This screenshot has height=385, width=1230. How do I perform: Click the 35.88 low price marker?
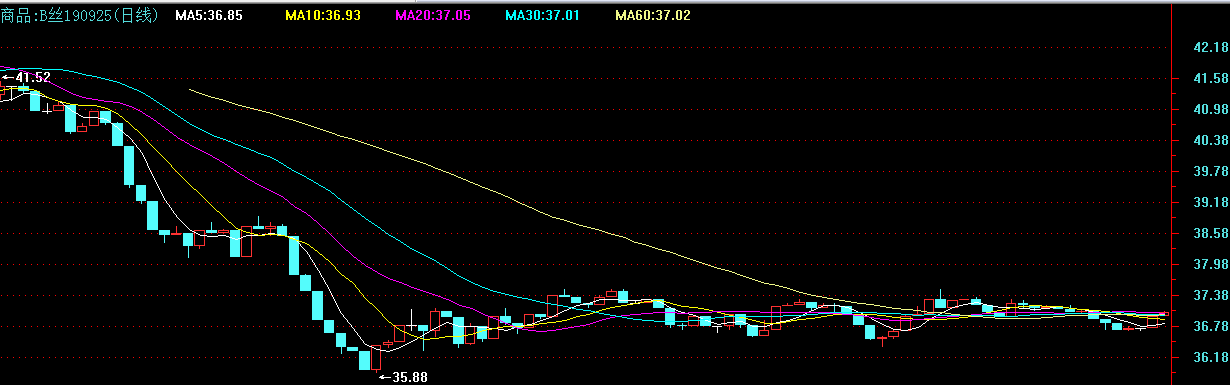(x=402, y=377)
